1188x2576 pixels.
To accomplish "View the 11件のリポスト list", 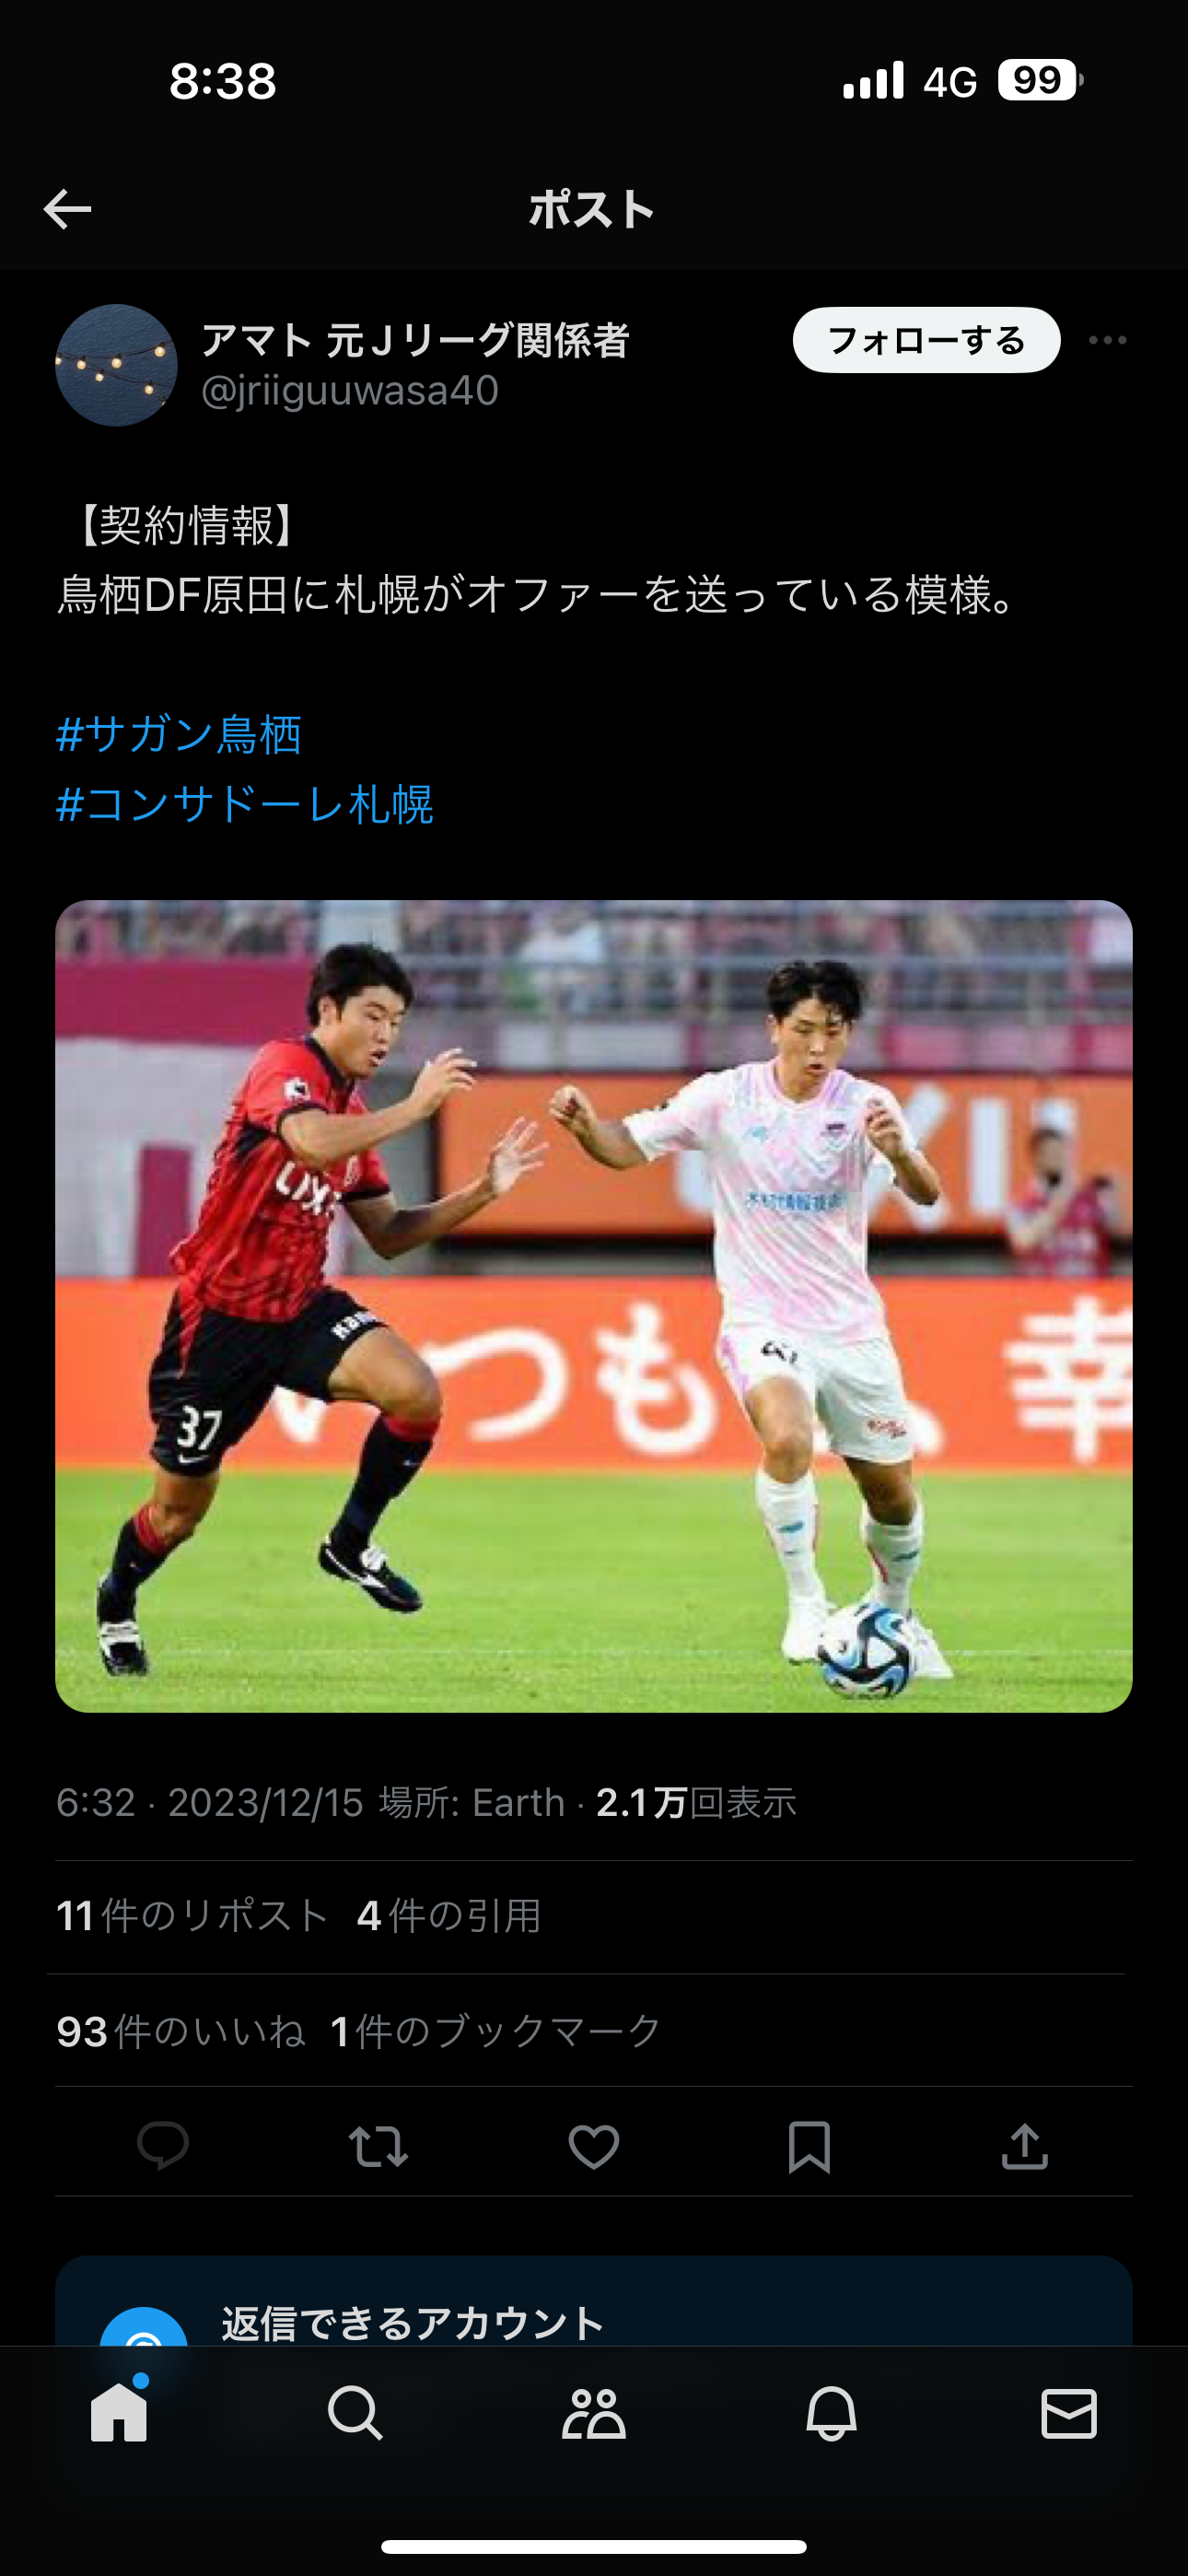I will click(x=192, y=1916).
